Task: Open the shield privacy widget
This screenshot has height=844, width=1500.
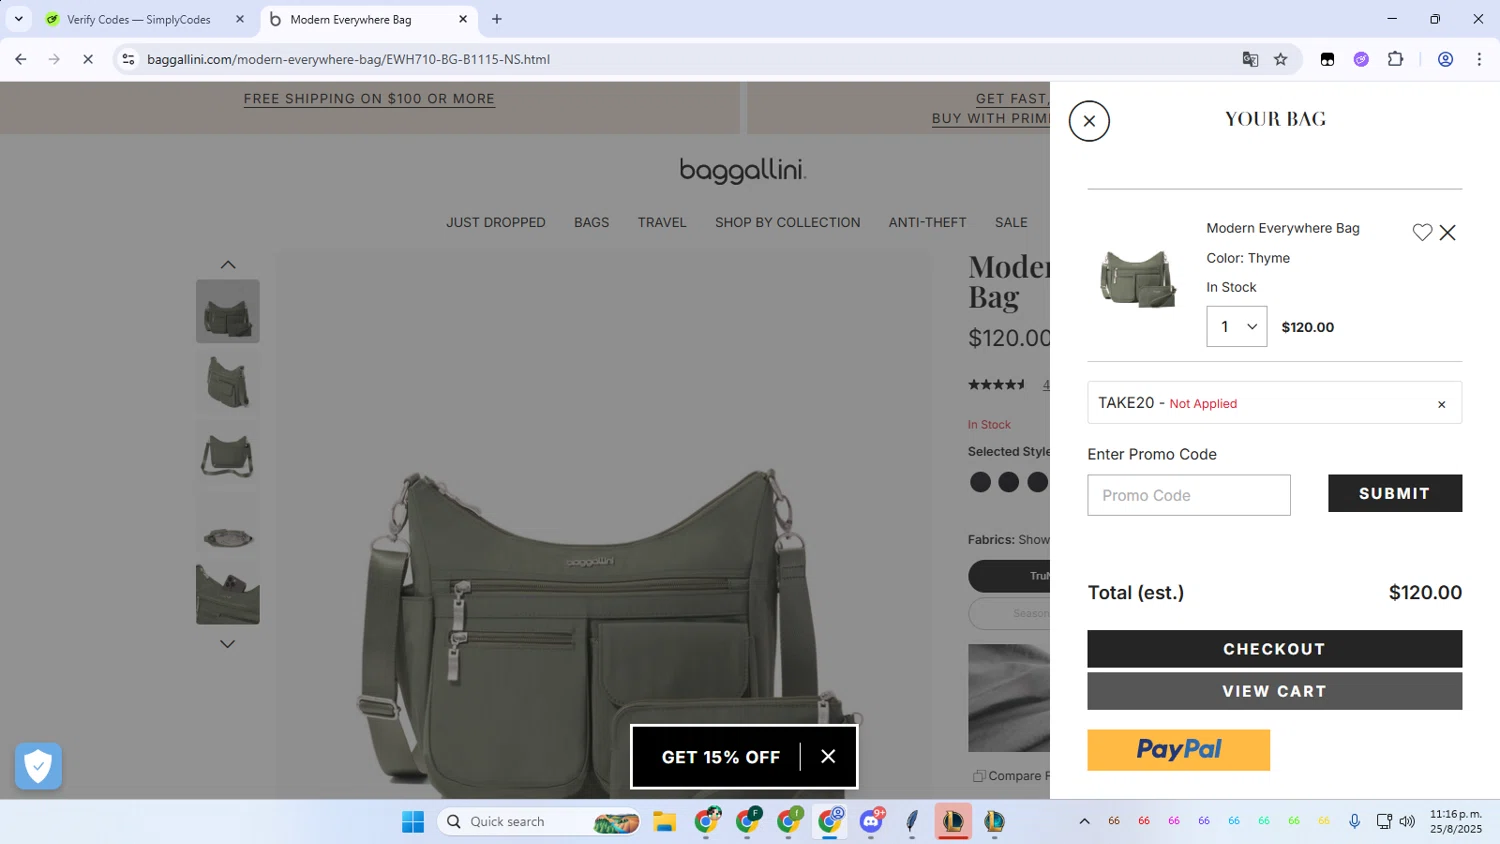Action: (38, 766)
